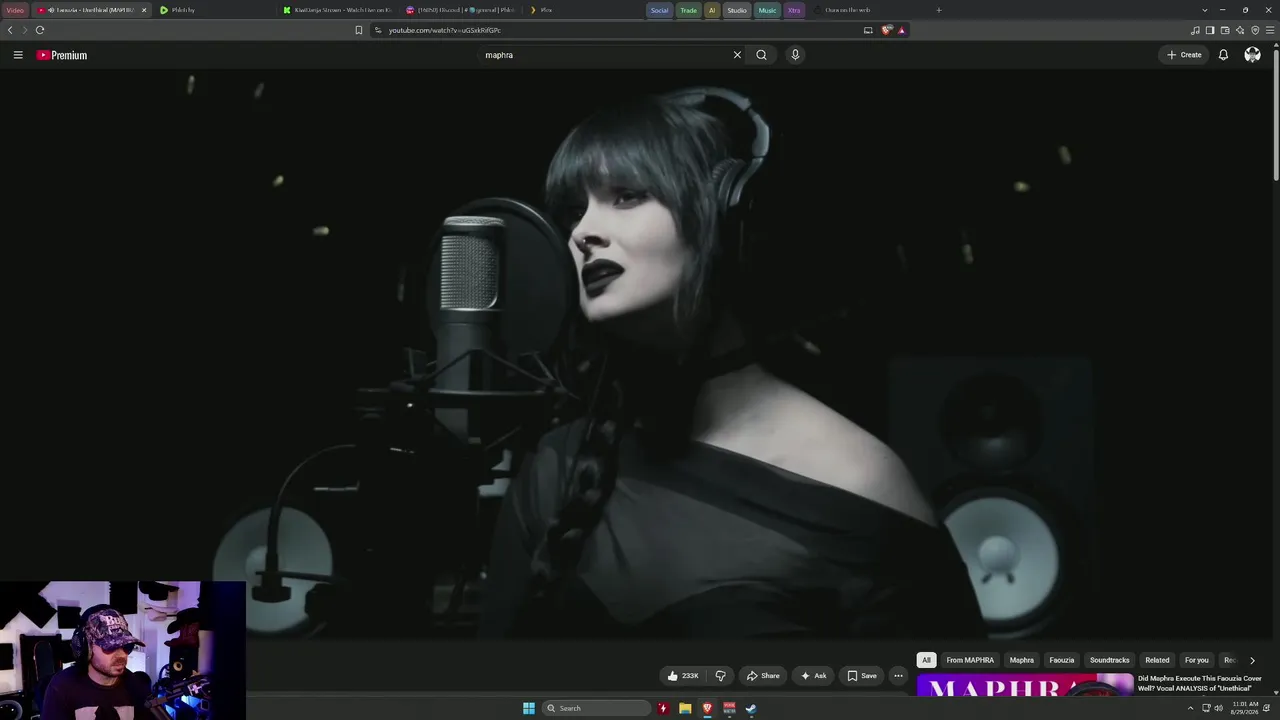Bookmark this page from the address bar

(x=359, y=30)
